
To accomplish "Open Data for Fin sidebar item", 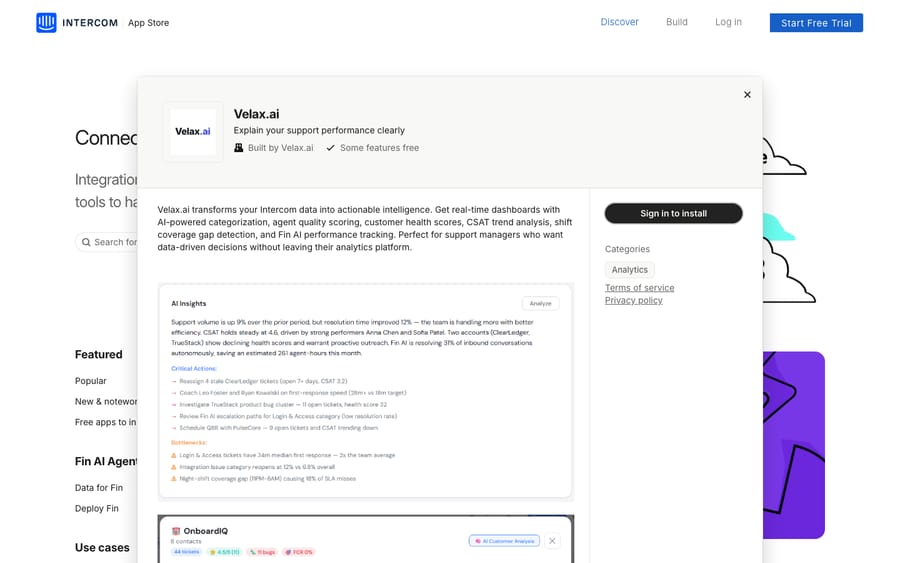I will click(x=99, y=487).
